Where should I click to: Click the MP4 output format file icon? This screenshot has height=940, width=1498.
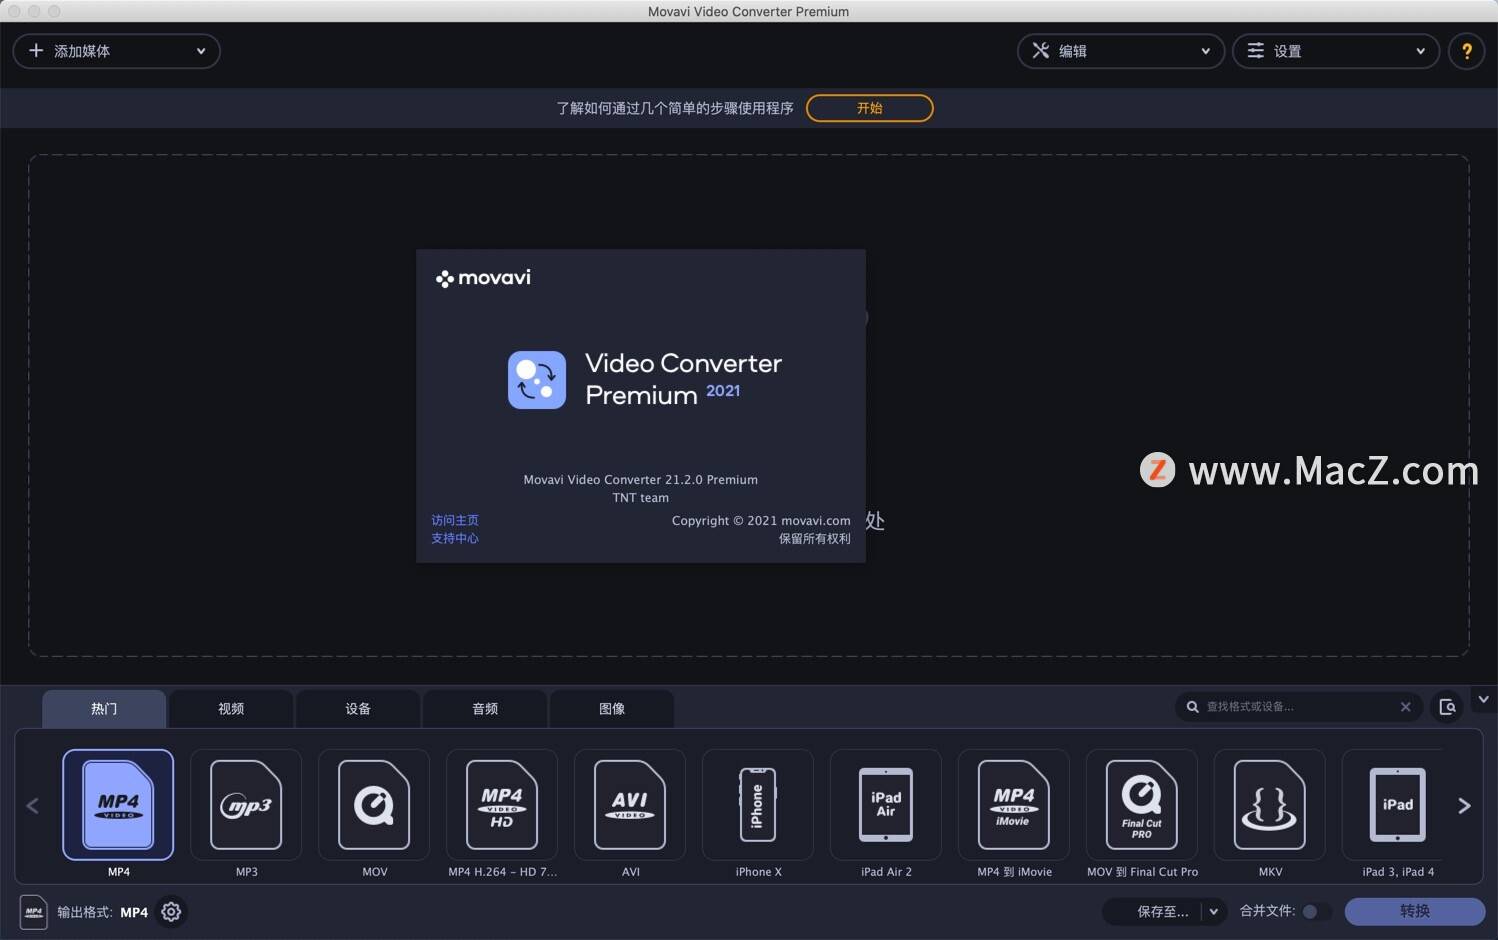point(34,912)
